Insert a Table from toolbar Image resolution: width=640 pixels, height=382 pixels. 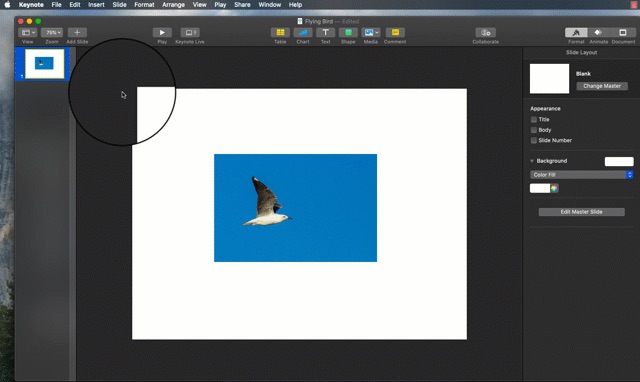[280, 33]
